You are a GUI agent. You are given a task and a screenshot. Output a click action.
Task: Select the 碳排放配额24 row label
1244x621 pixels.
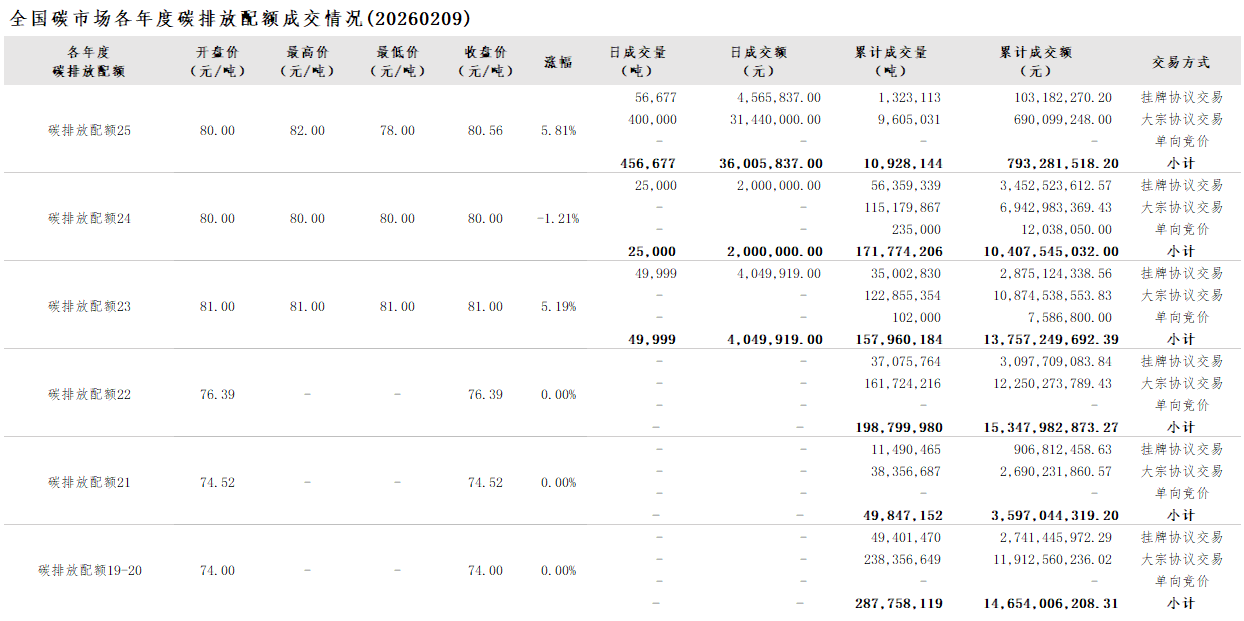click(89, 219)
